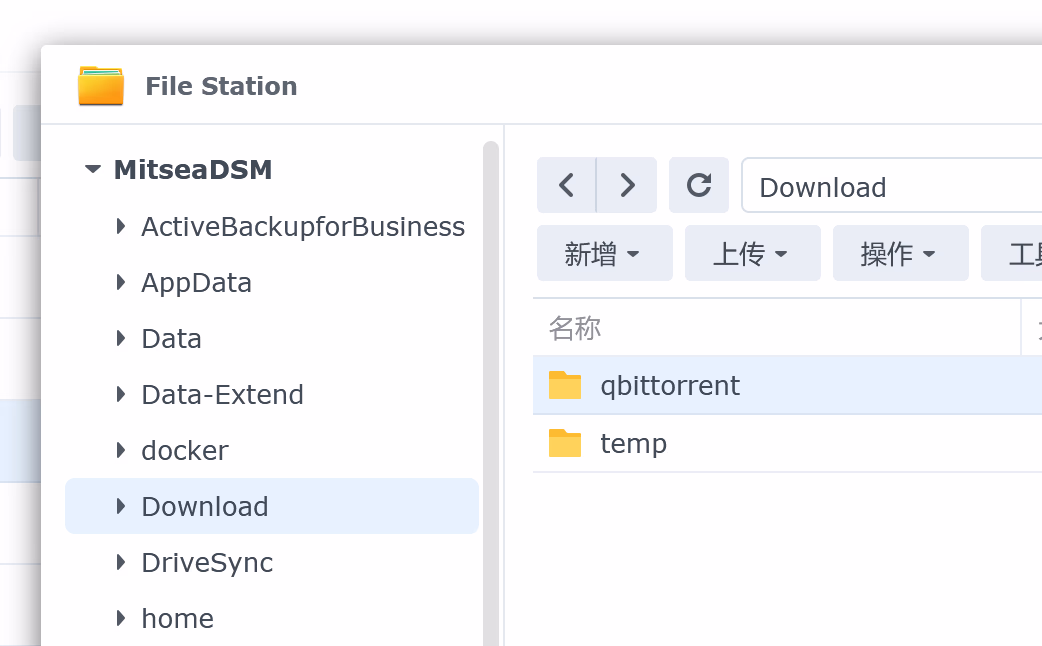1042x646 pixels.
Task: Select the home folder in tree
Action: 177,619
